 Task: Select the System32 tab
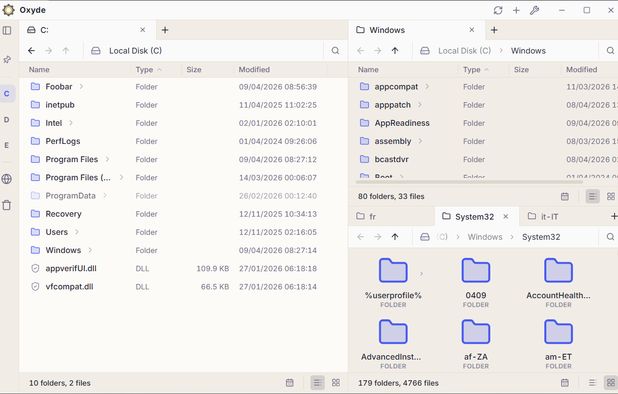pos(477,216)
